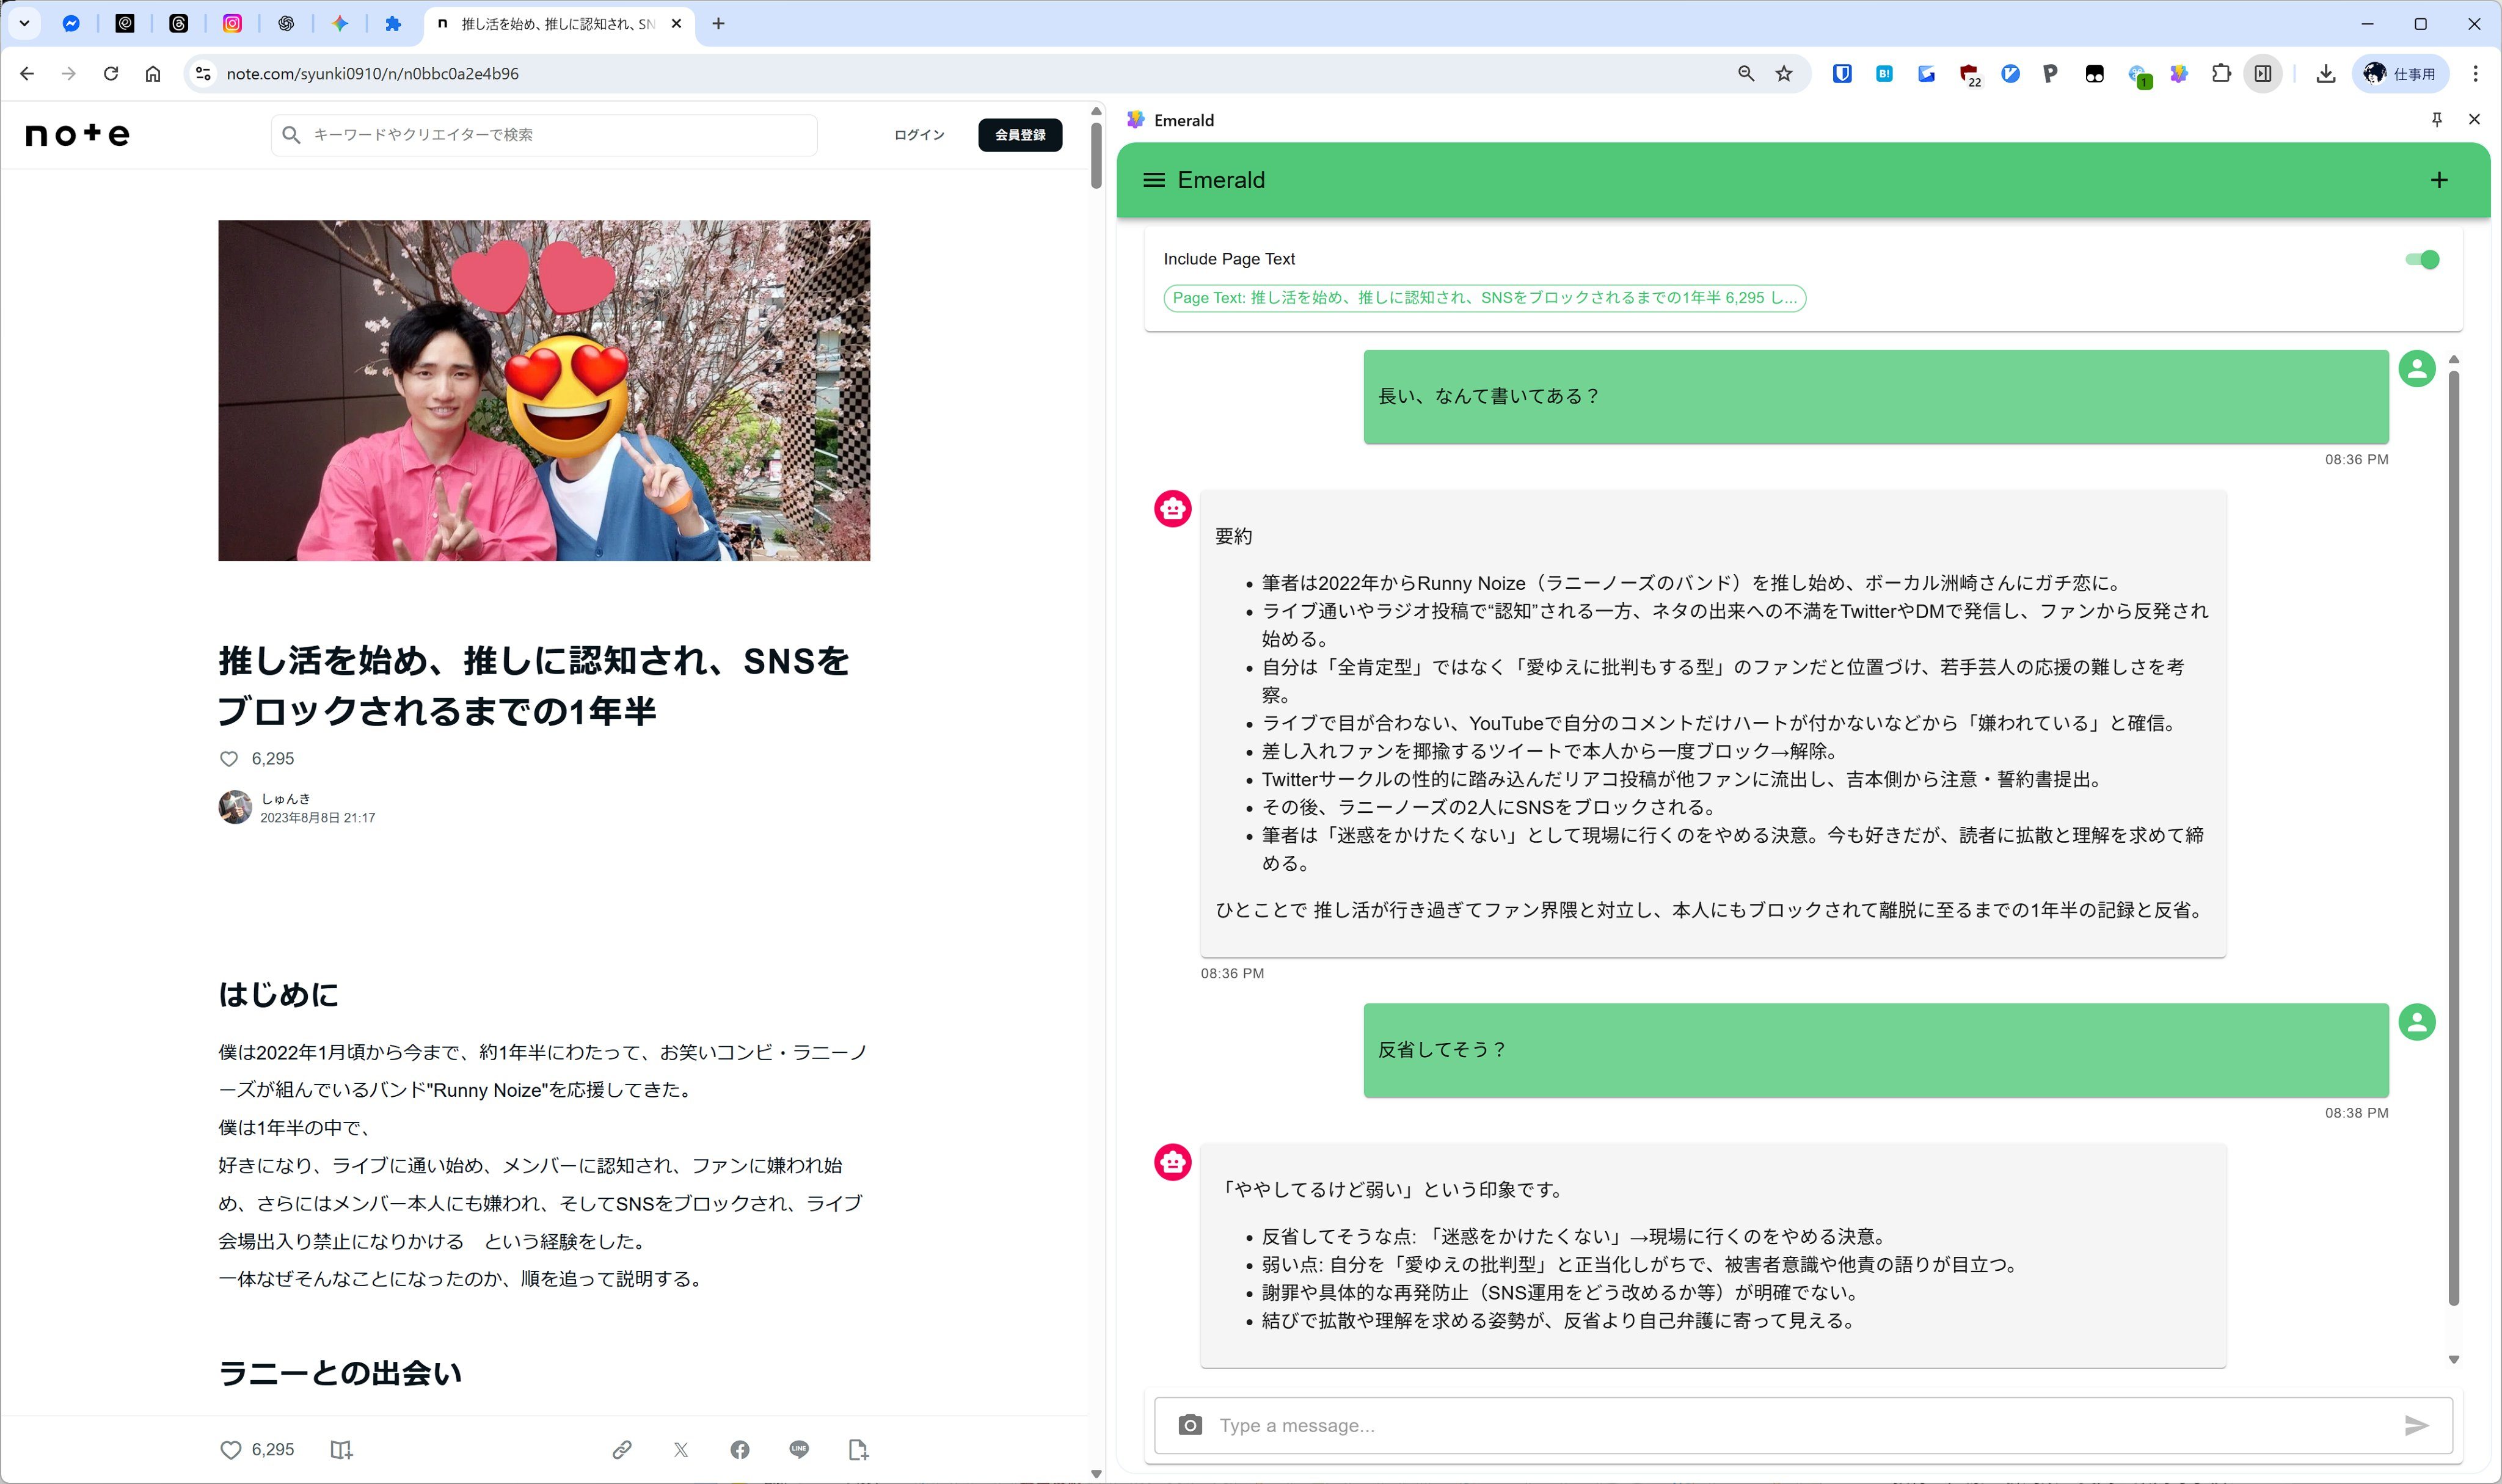Close the Emerald side panel
The width and height of the screenshot is (2502, 1484).
2474,119
